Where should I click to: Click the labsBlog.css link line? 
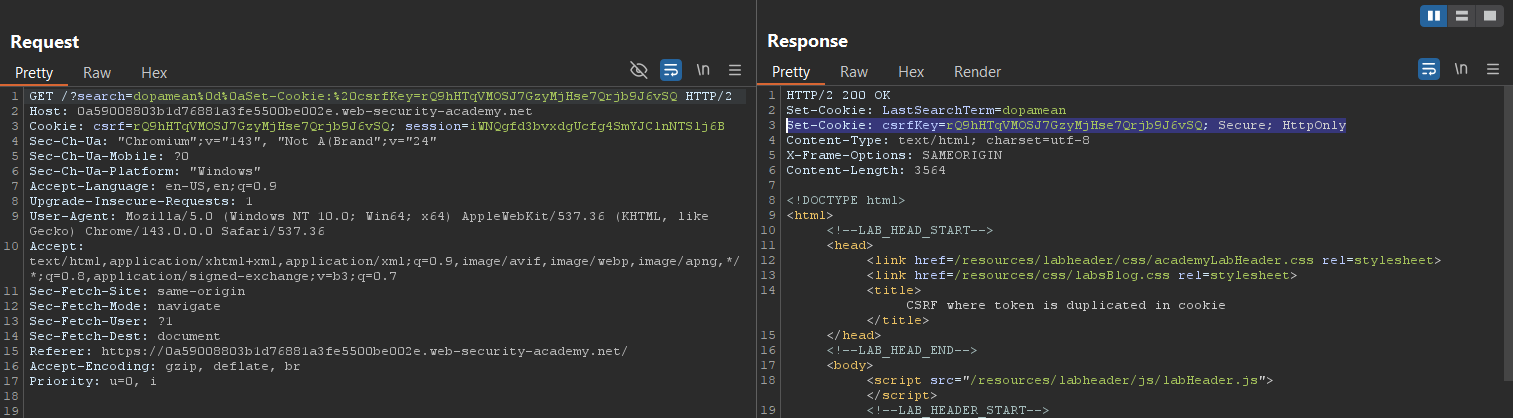[x=1081, y=276]
